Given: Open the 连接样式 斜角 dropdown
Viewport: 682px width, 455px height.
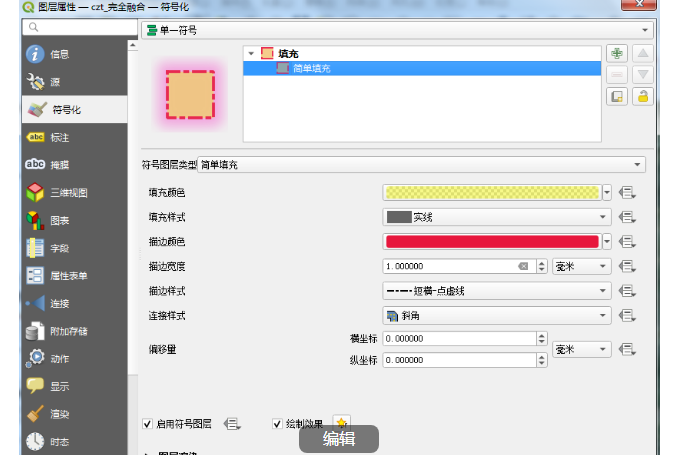Looking at the screenshot, I should coord(497,315).
